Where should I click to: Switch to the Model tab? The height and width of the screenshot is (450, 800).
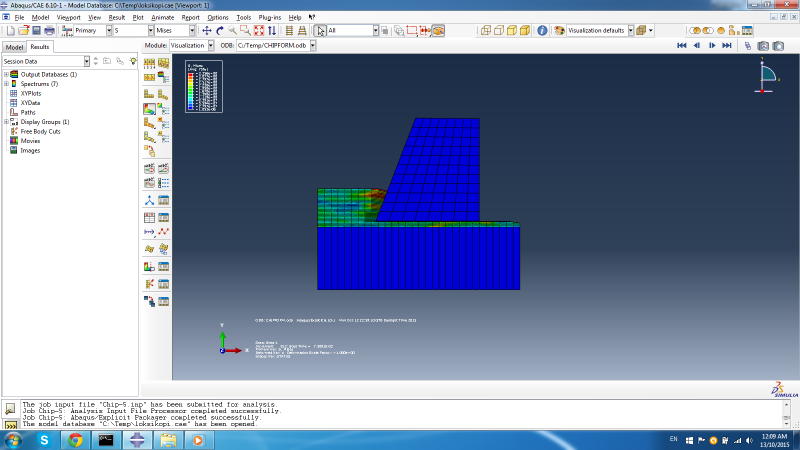[x=14, y=47]
